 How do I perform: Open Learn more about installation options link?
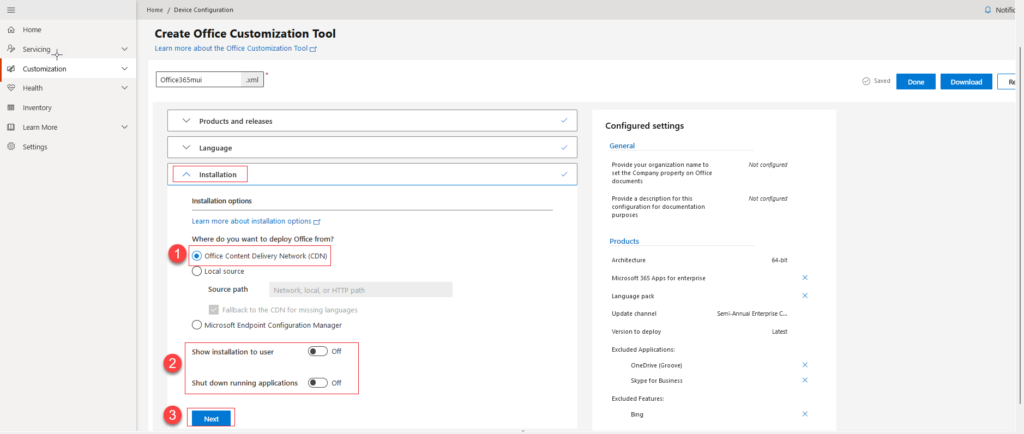(251, 222)
